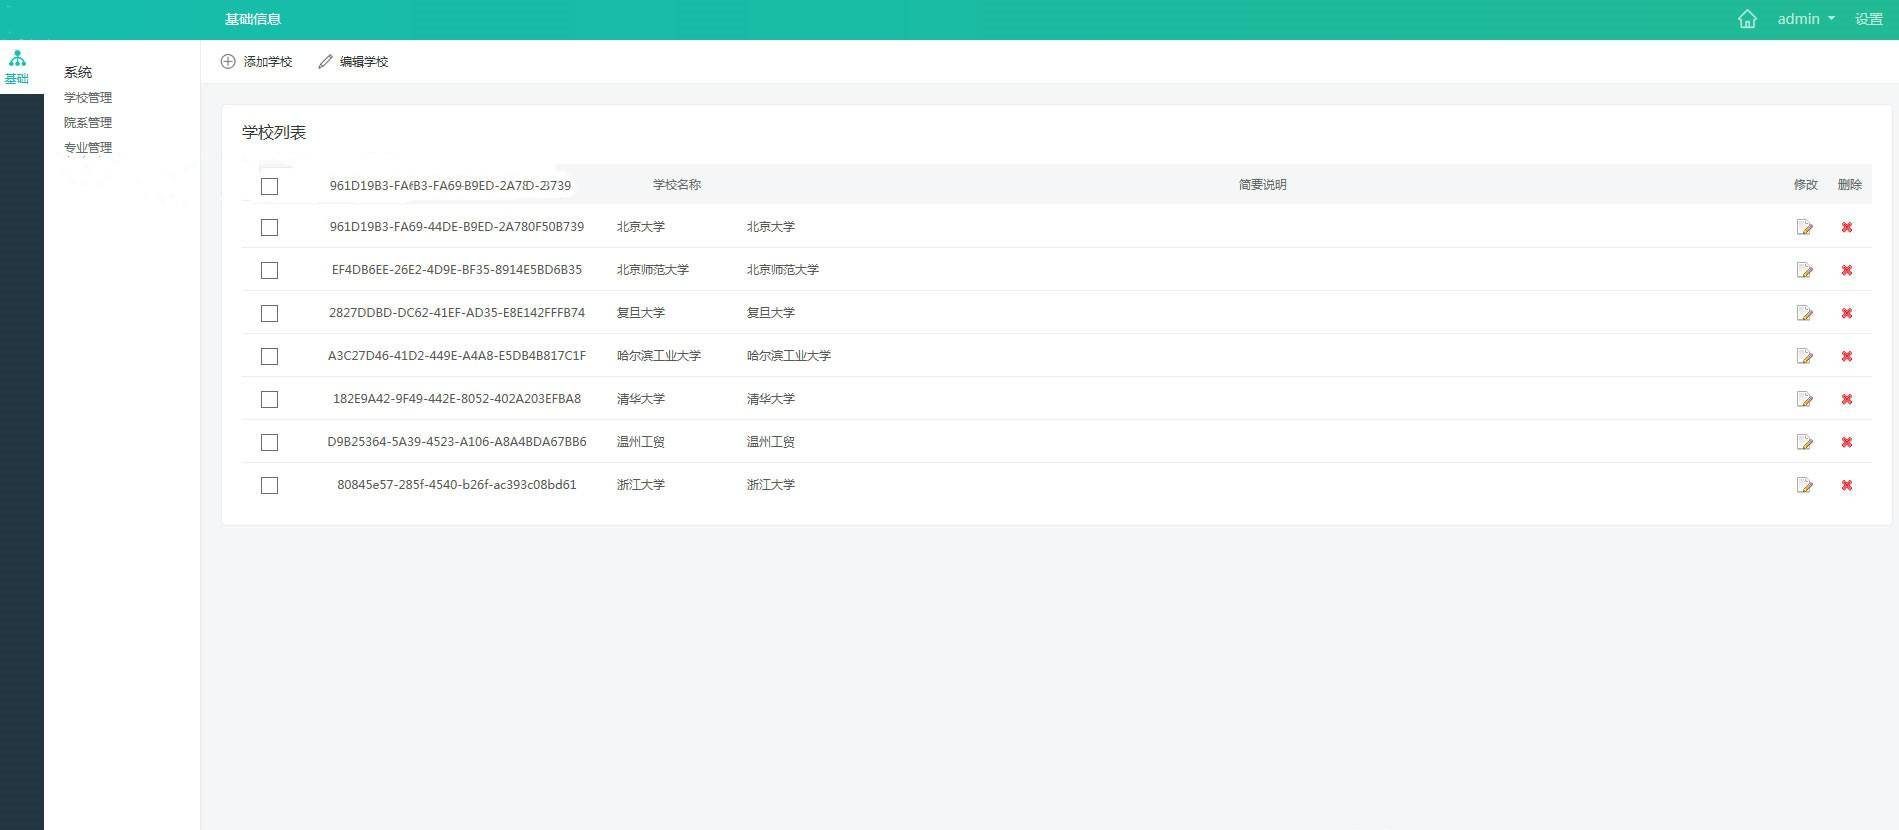Click the delete X for 清华大学
This screenshot has width=1899, height=830.
click(1847, 399)
